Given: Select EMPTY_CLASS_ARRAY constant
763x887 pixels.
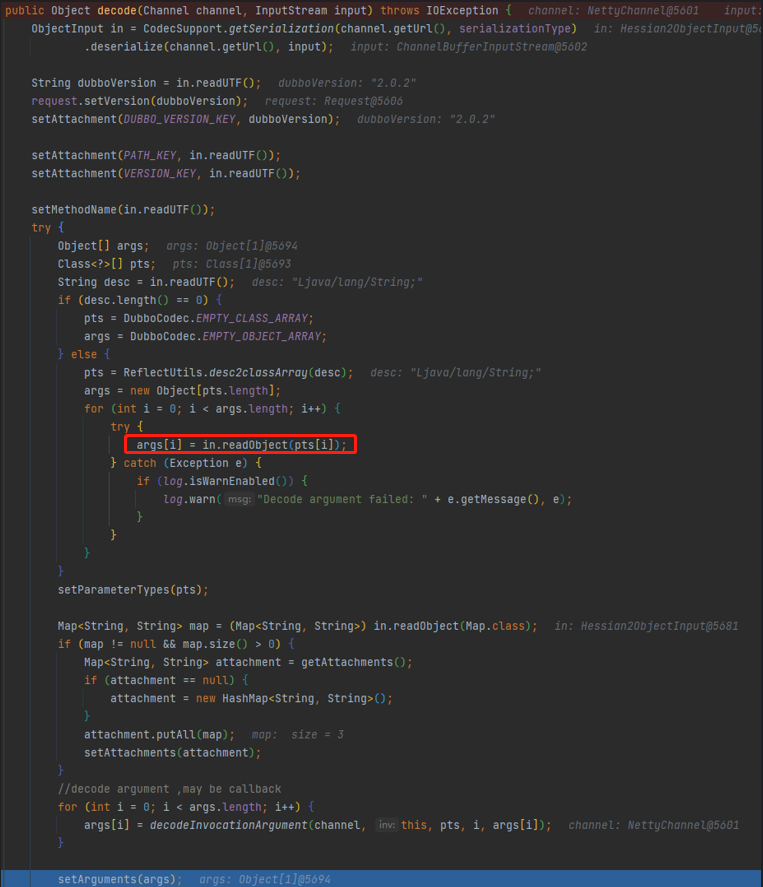Looking at the screenshot, I should point(252,318).
